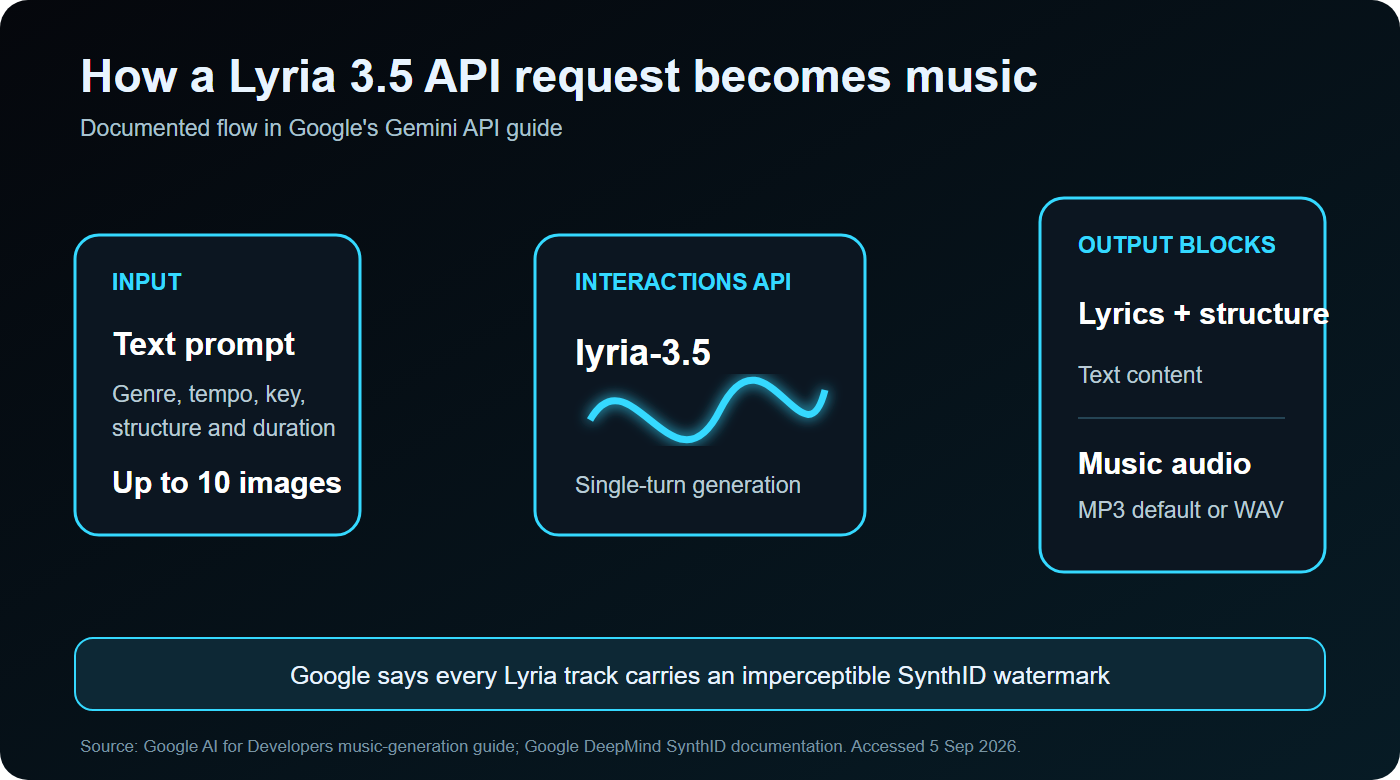Viewport: 1400px width, 780px height.
Task: Select the subtitle "Documented flow in Google's Gemini API guide"
Action: tap(321, 129)
